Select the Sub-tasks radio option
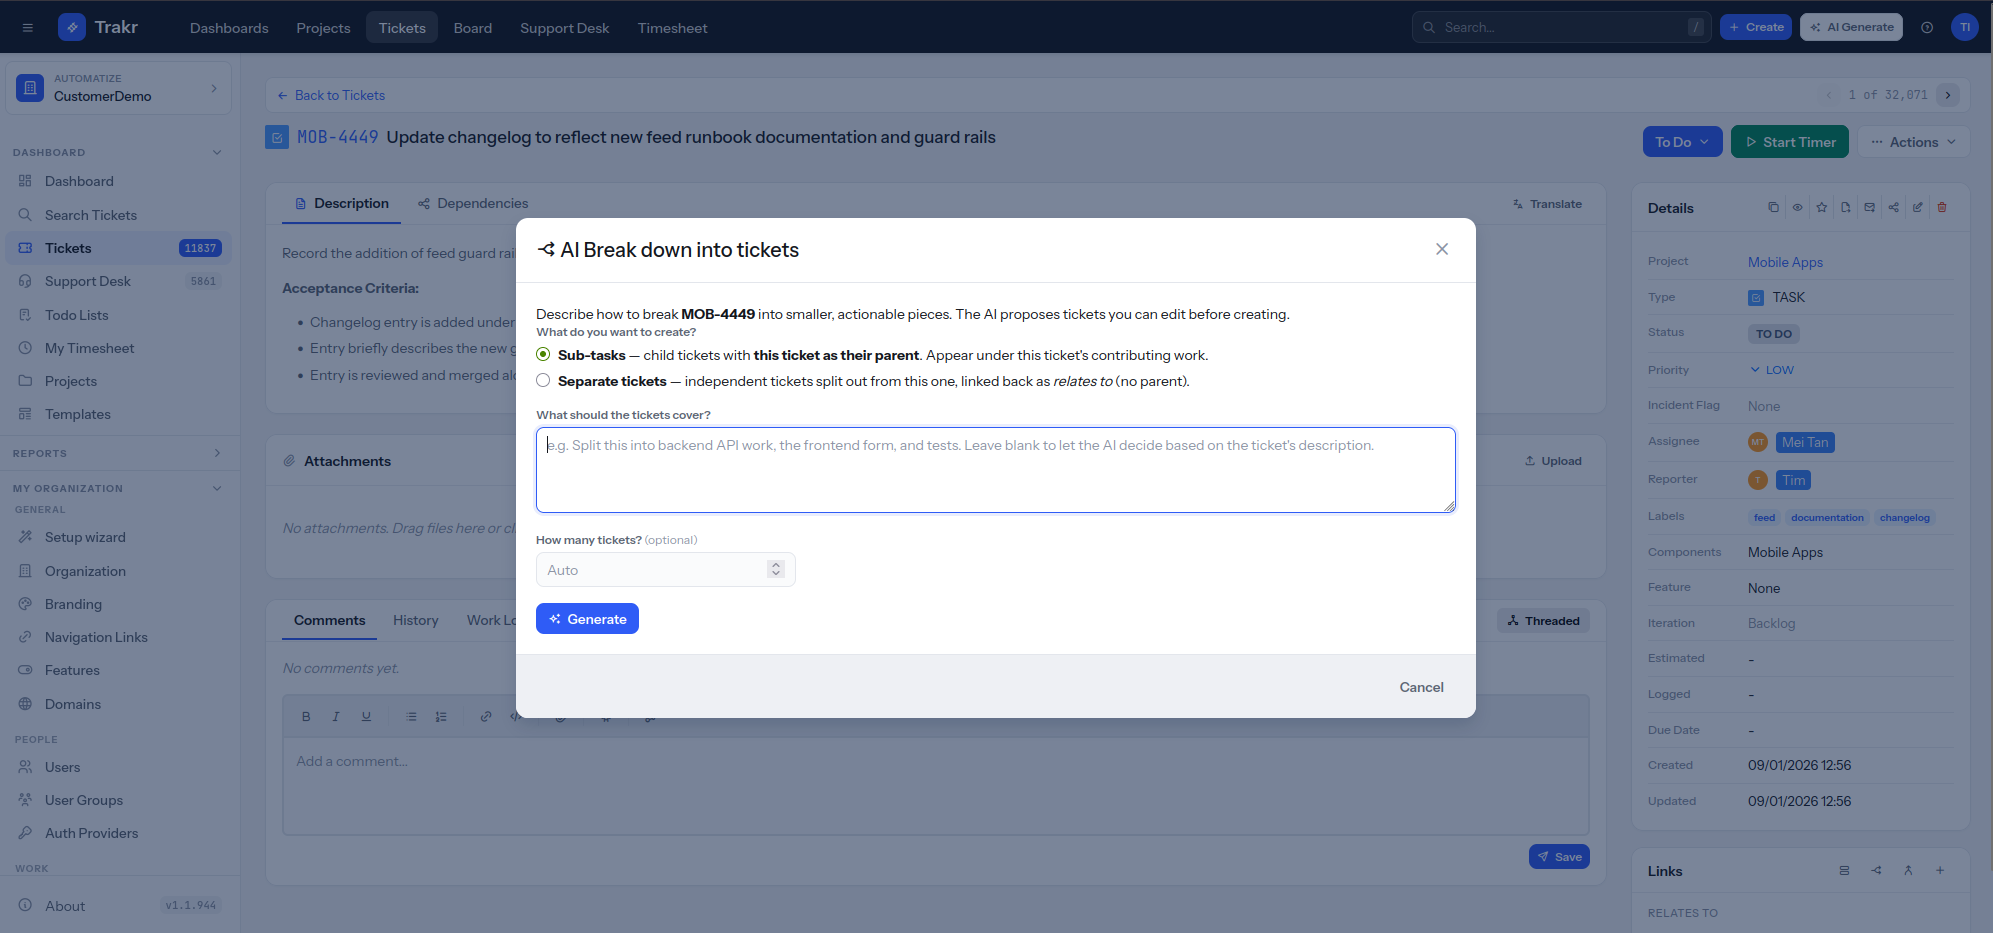 pos(543,354)
